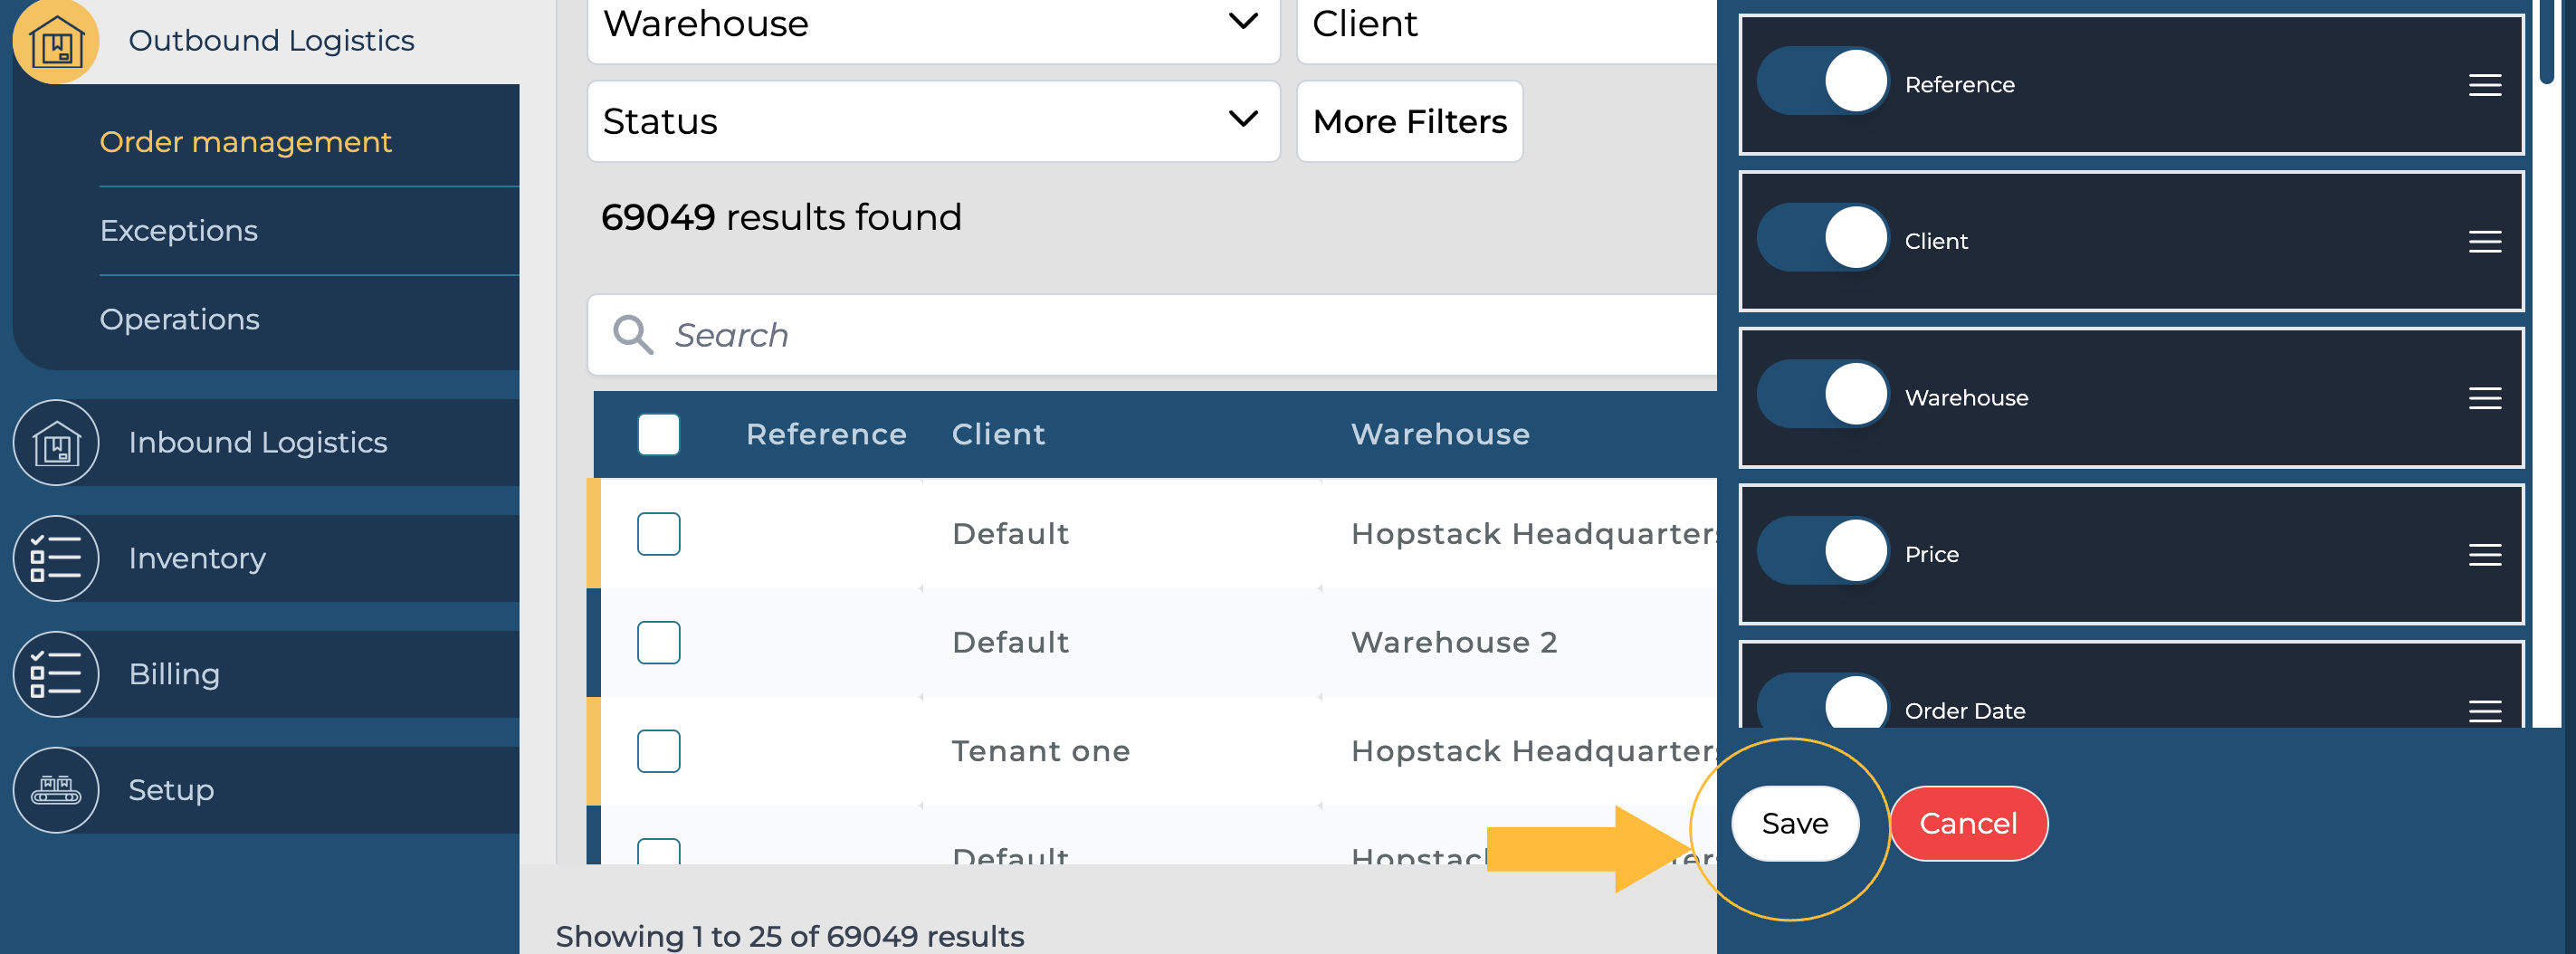This screenshot has height=954, width=2576.
Task: Click the Setup conveyor icon
Action: pyautogui.click(x=56, y=790)
